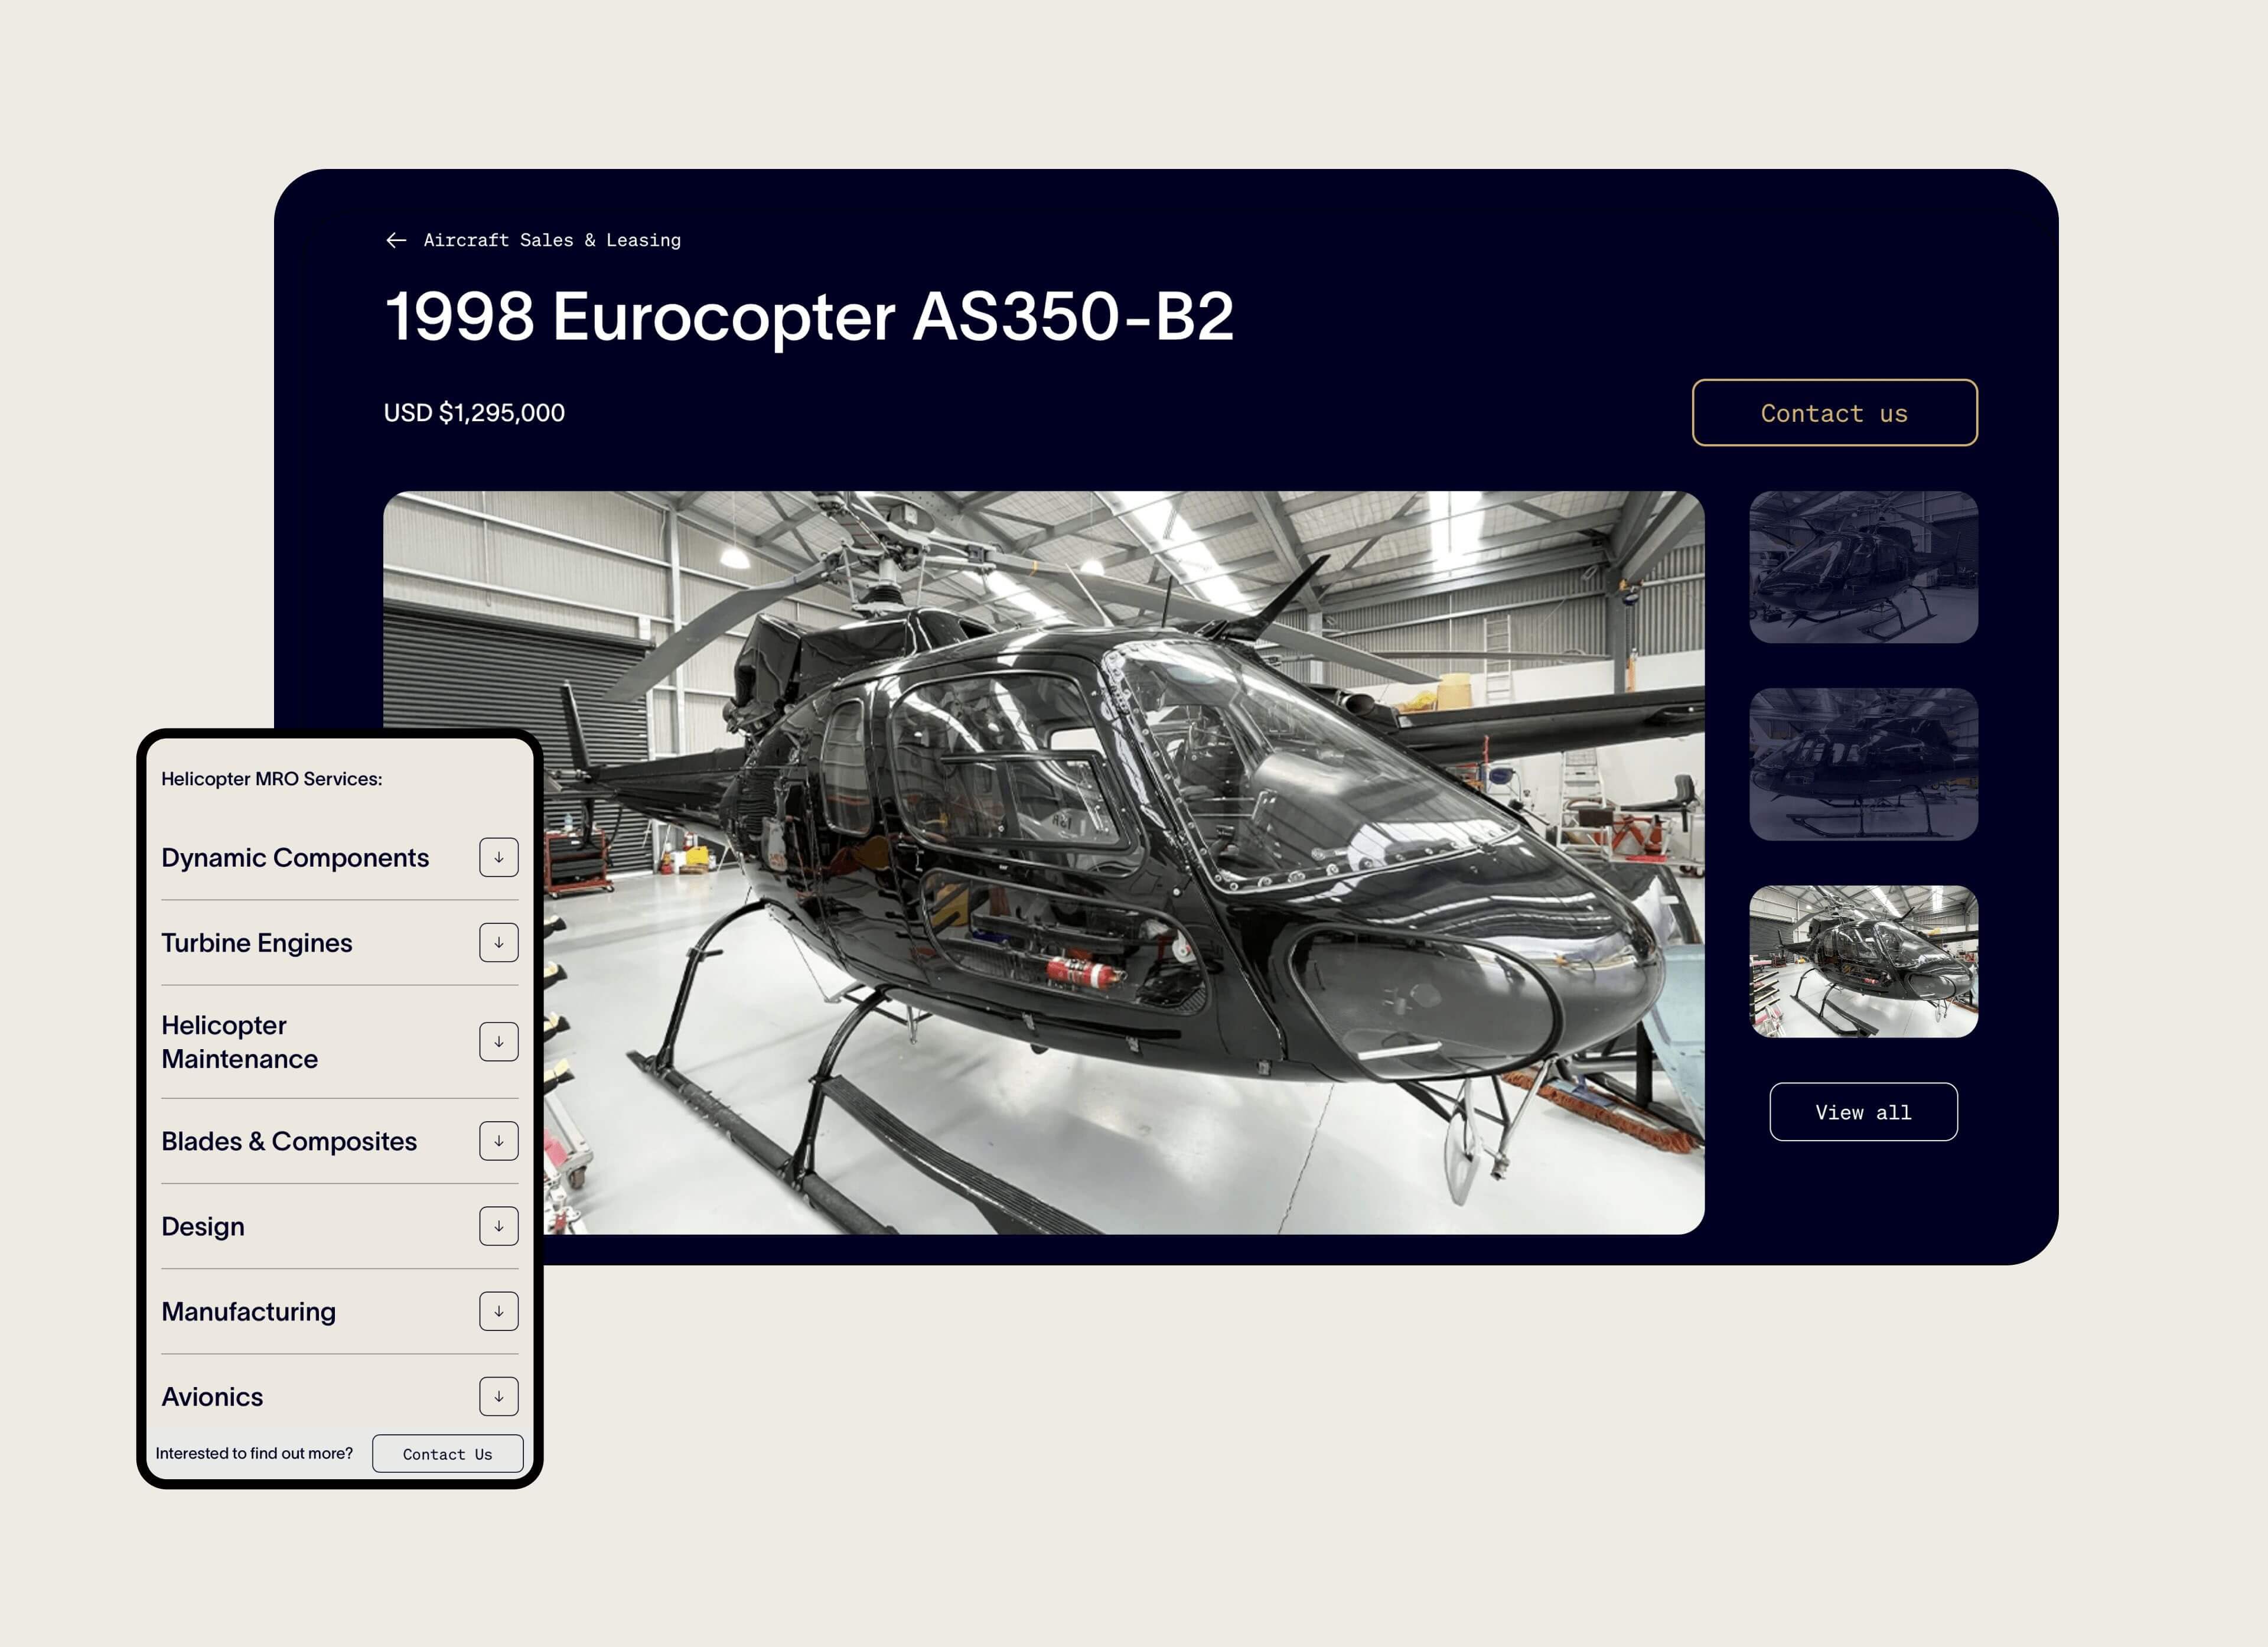Click the View all button

(1863, 1112)
